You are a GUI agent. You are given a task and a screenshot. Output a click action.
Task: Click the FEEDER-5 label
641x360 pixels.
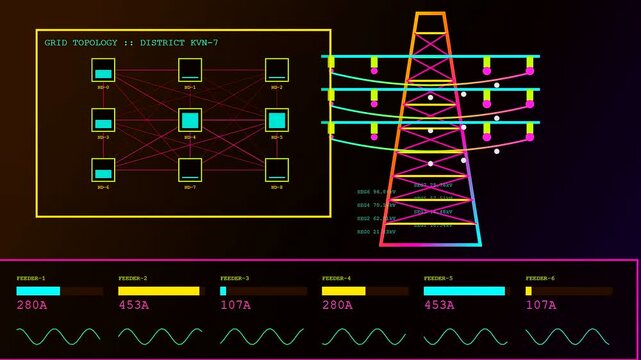point(438,278)
